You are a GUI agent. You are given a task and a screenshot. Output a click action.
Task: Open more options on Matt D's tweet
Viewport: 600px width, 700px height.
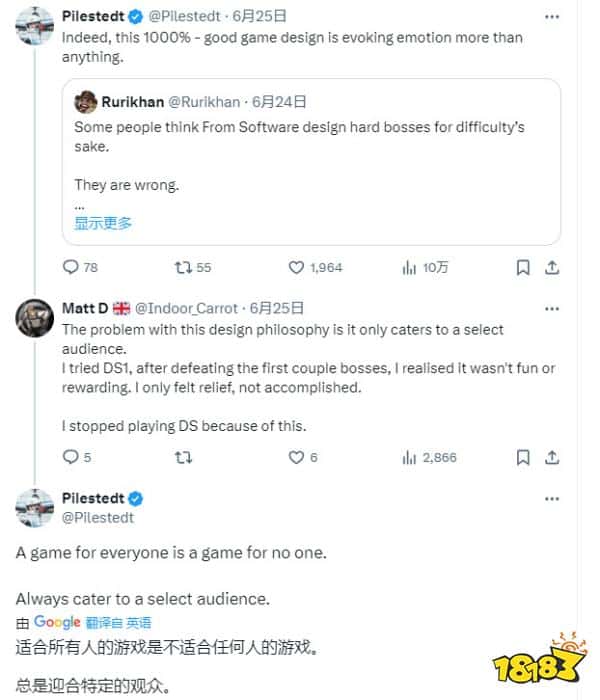[552, 308]
